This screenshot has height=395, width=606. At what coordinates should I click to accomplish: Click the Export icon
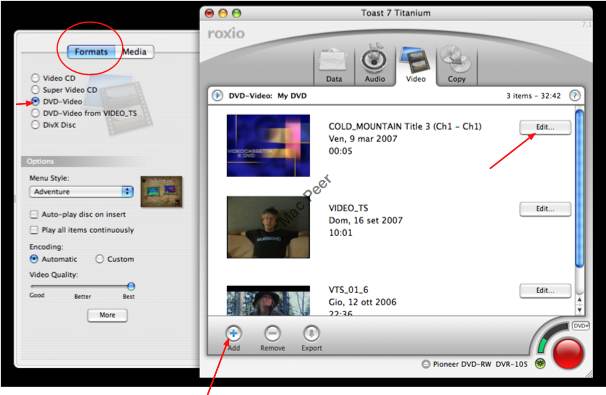tap(312, 333)
